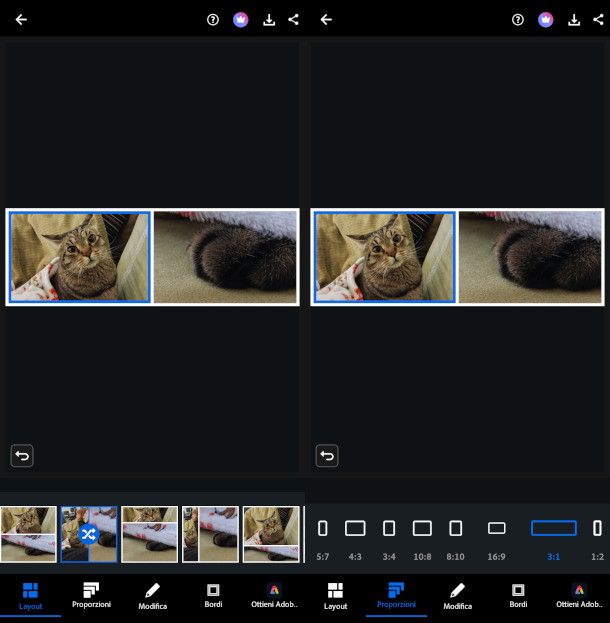This screenshot has height=623, width=610.
Task: Tap Ottieni Adob.. on right screen
Action: (579, 596)
